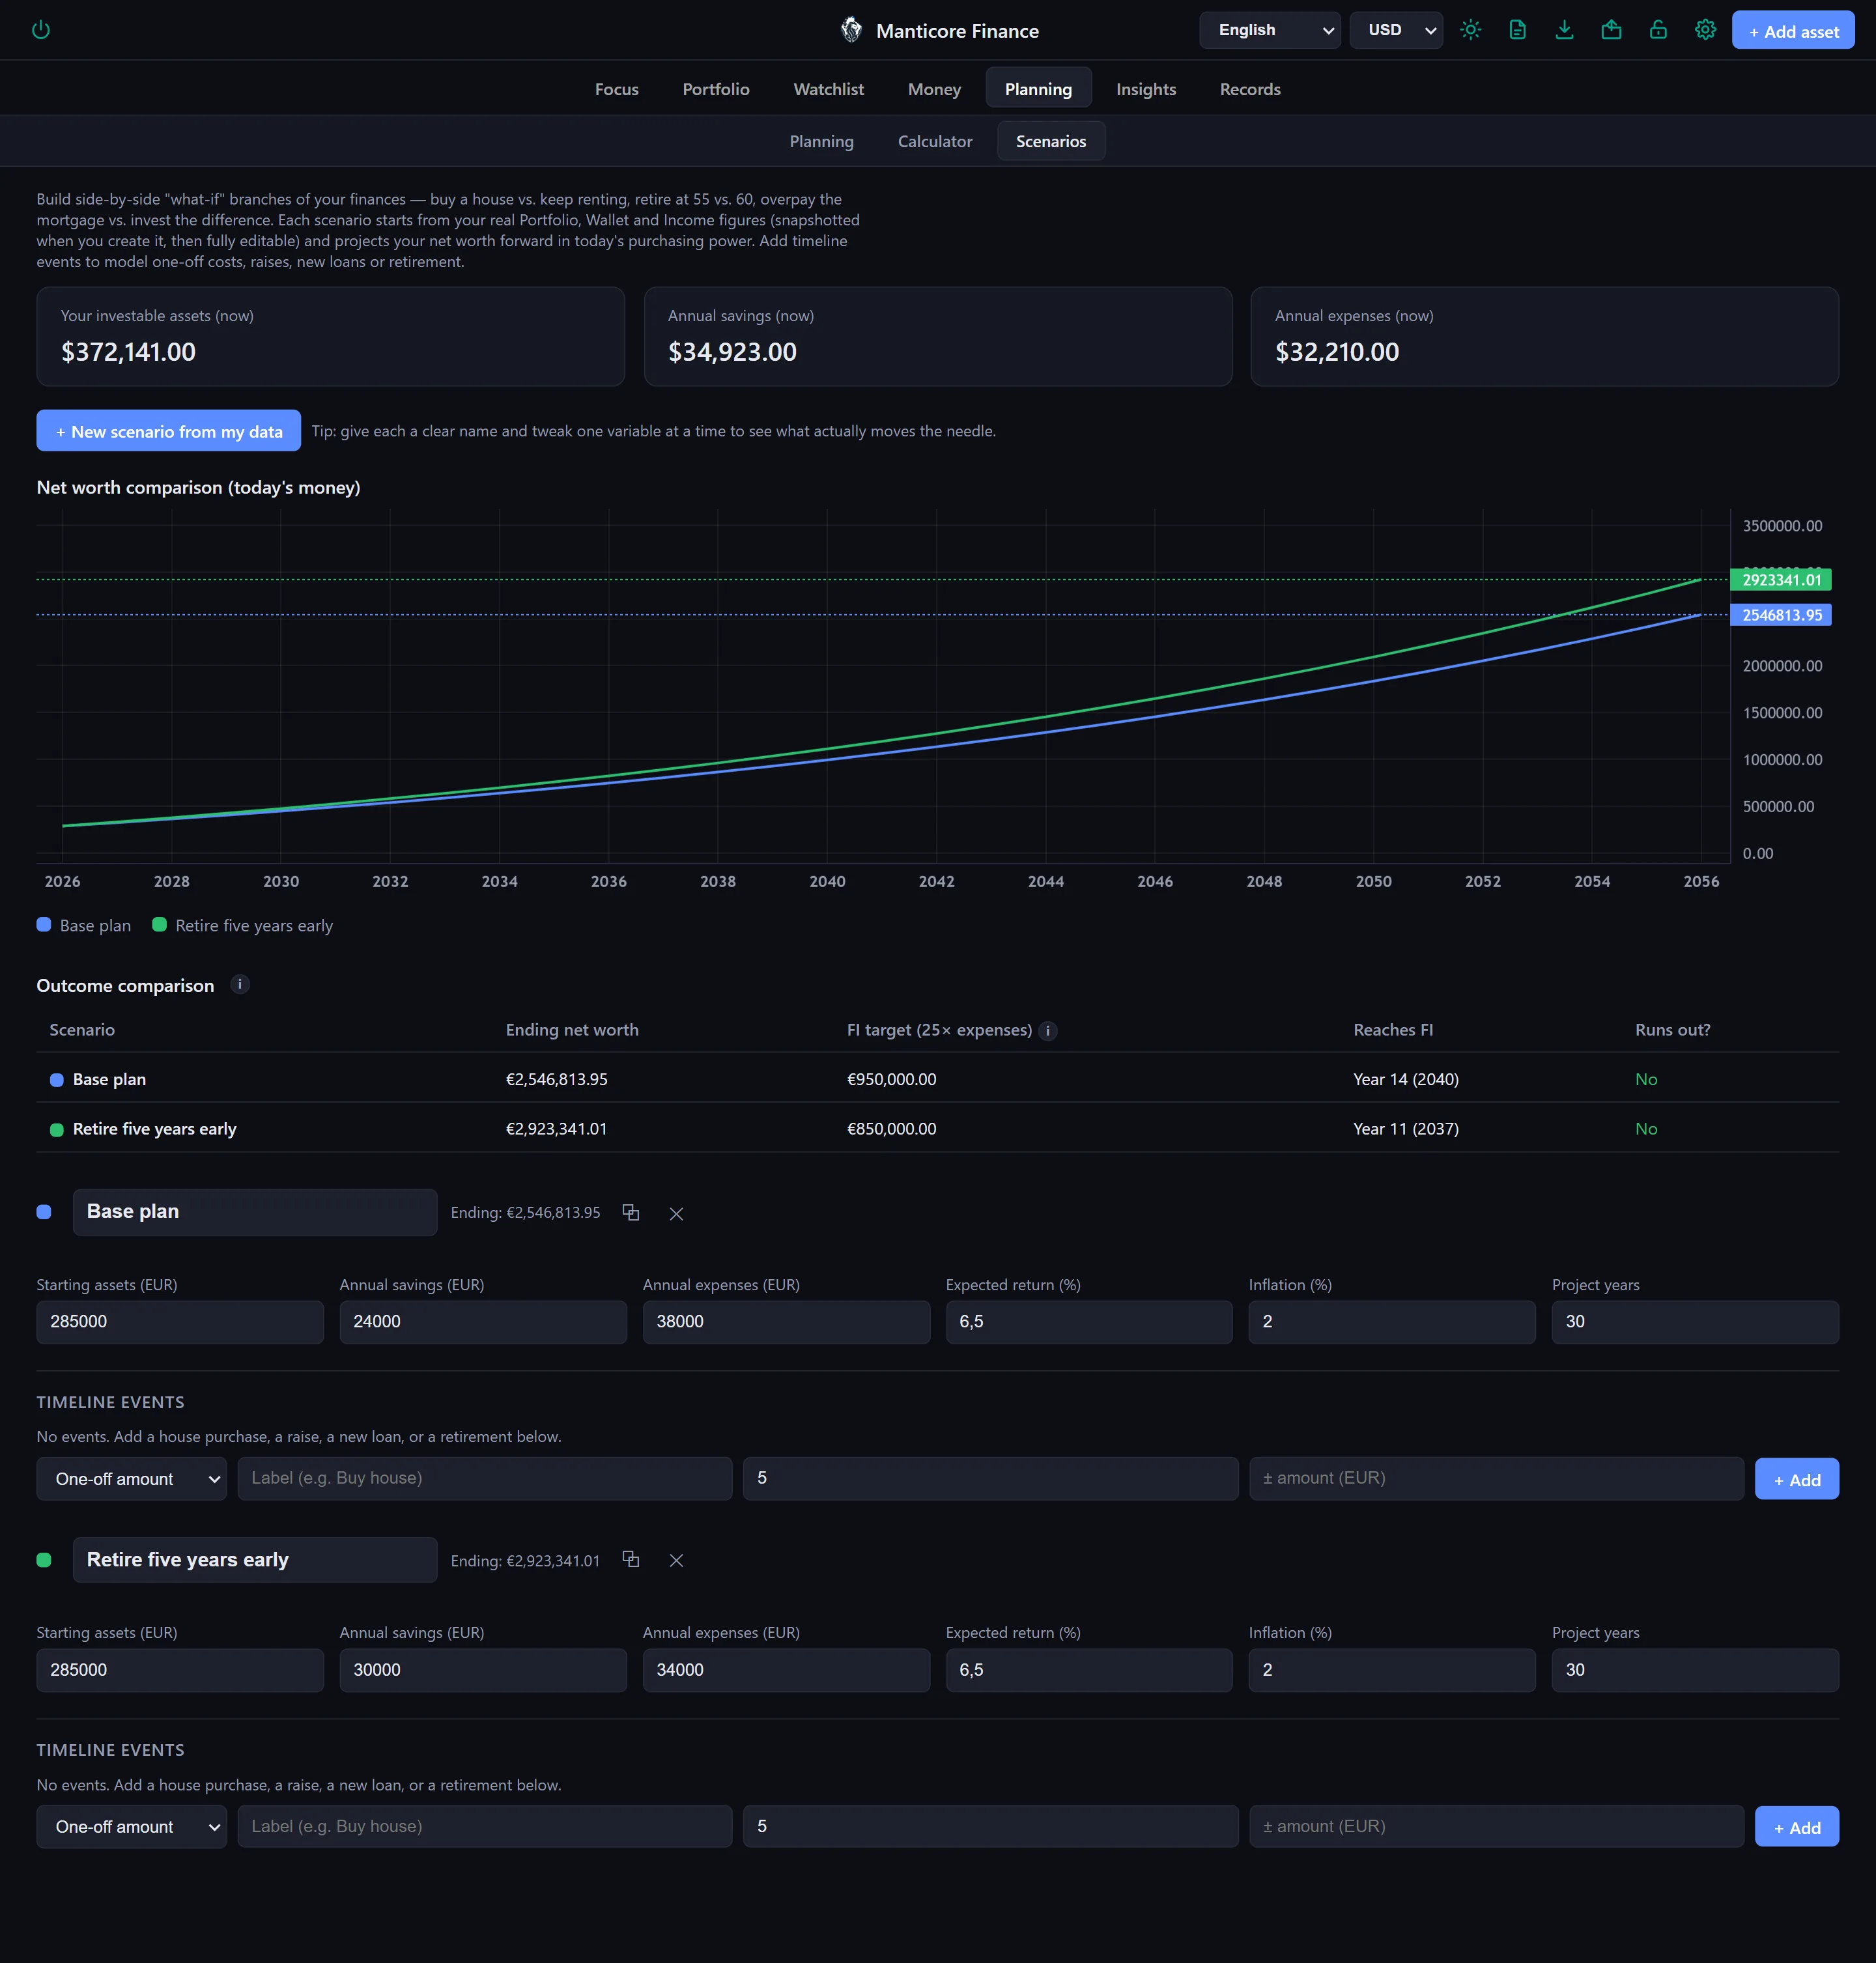Toggle light theme with the sun icon
This screenshot has height=1963, width=1876.
1470,30
